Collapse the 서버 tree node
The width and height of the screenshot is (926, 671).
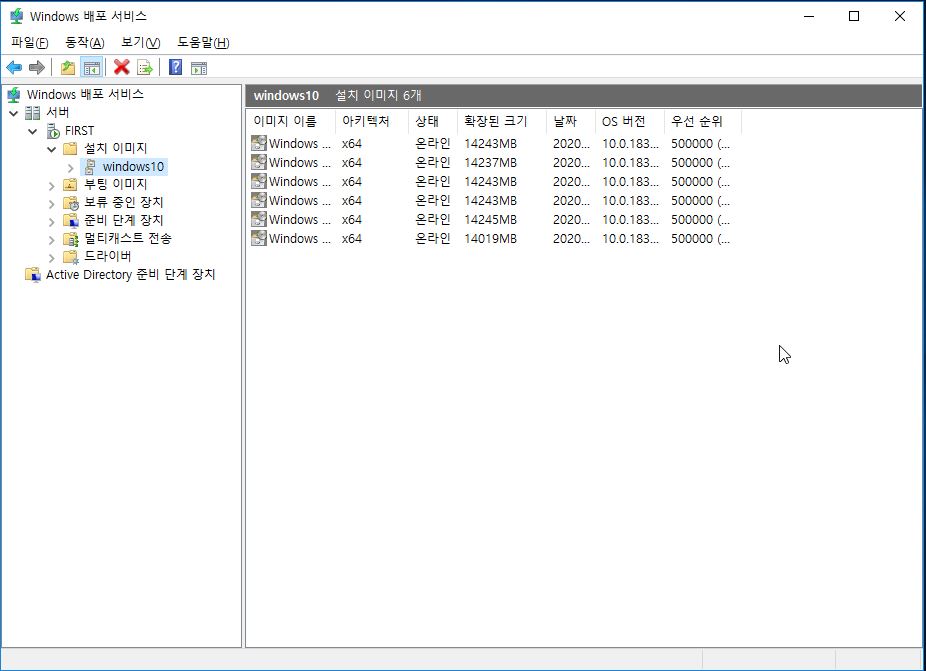[x=14, y=113]
